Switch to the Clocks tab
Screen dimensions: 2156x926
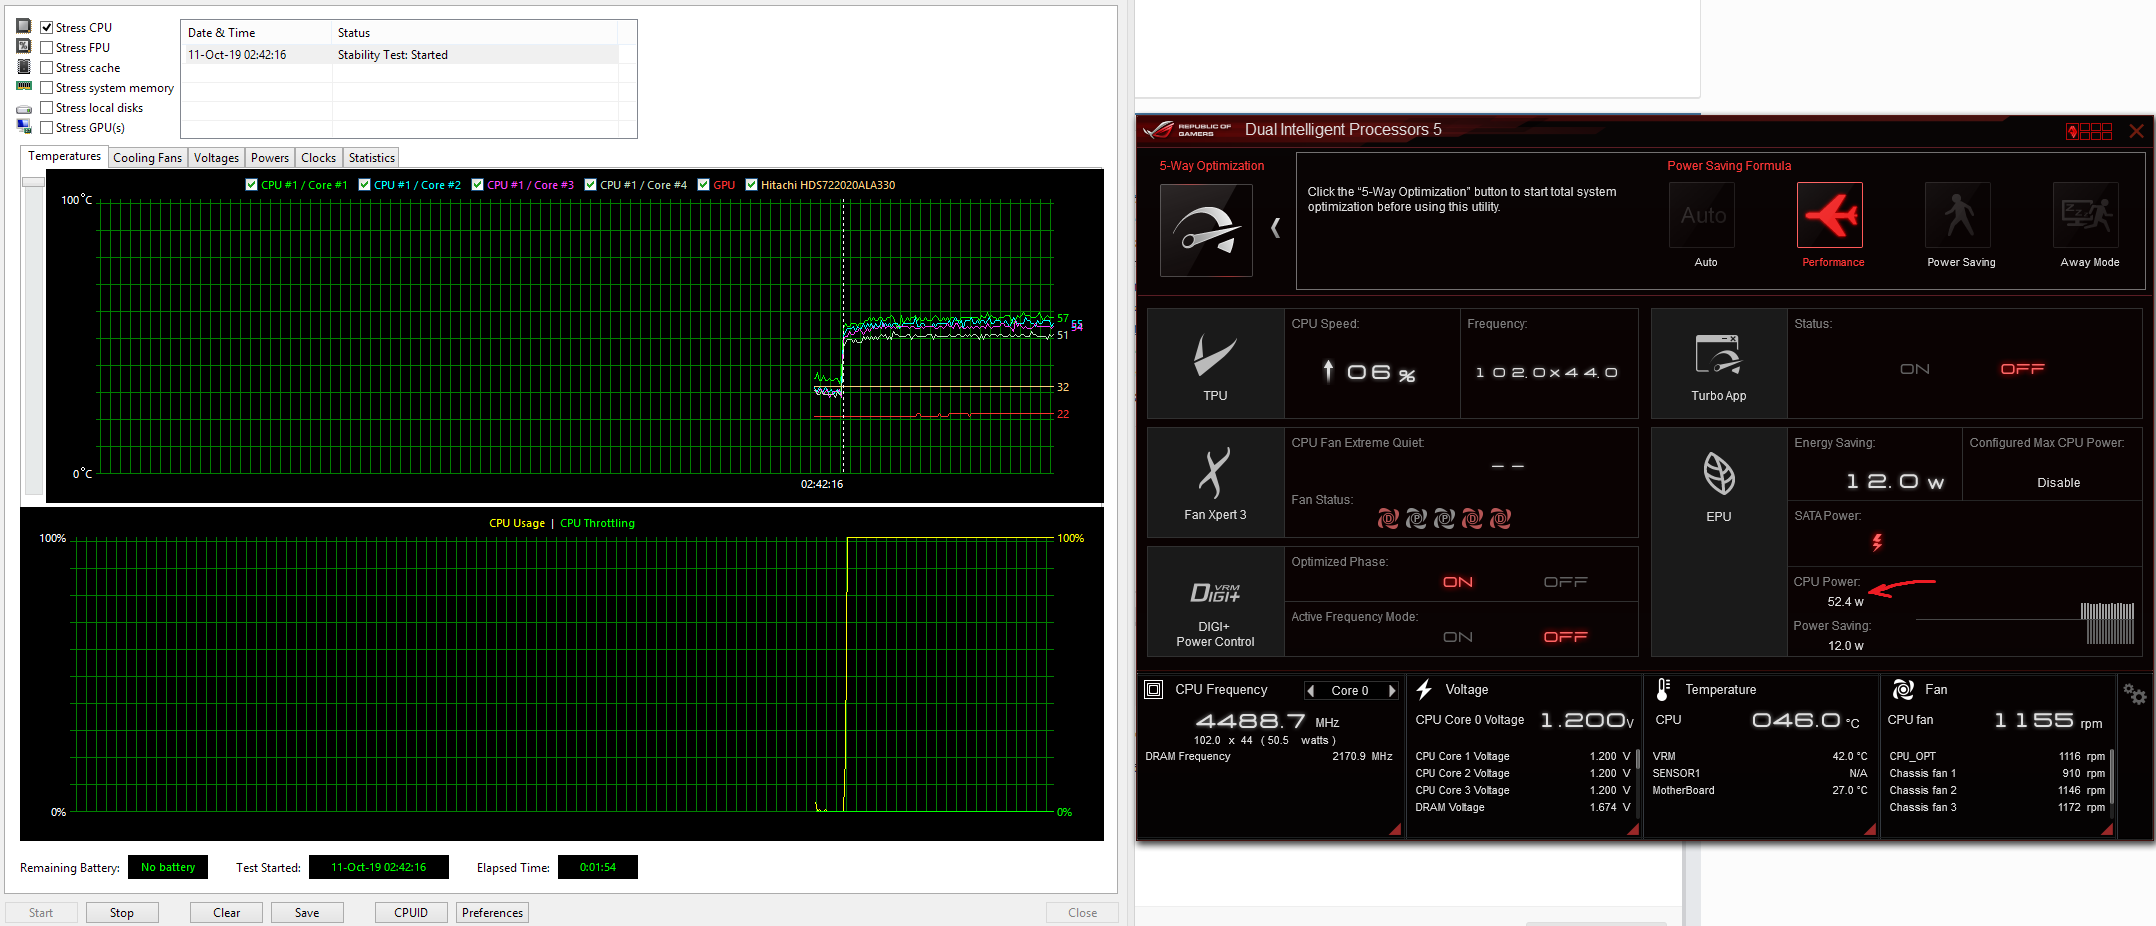(x=318, y=158)
